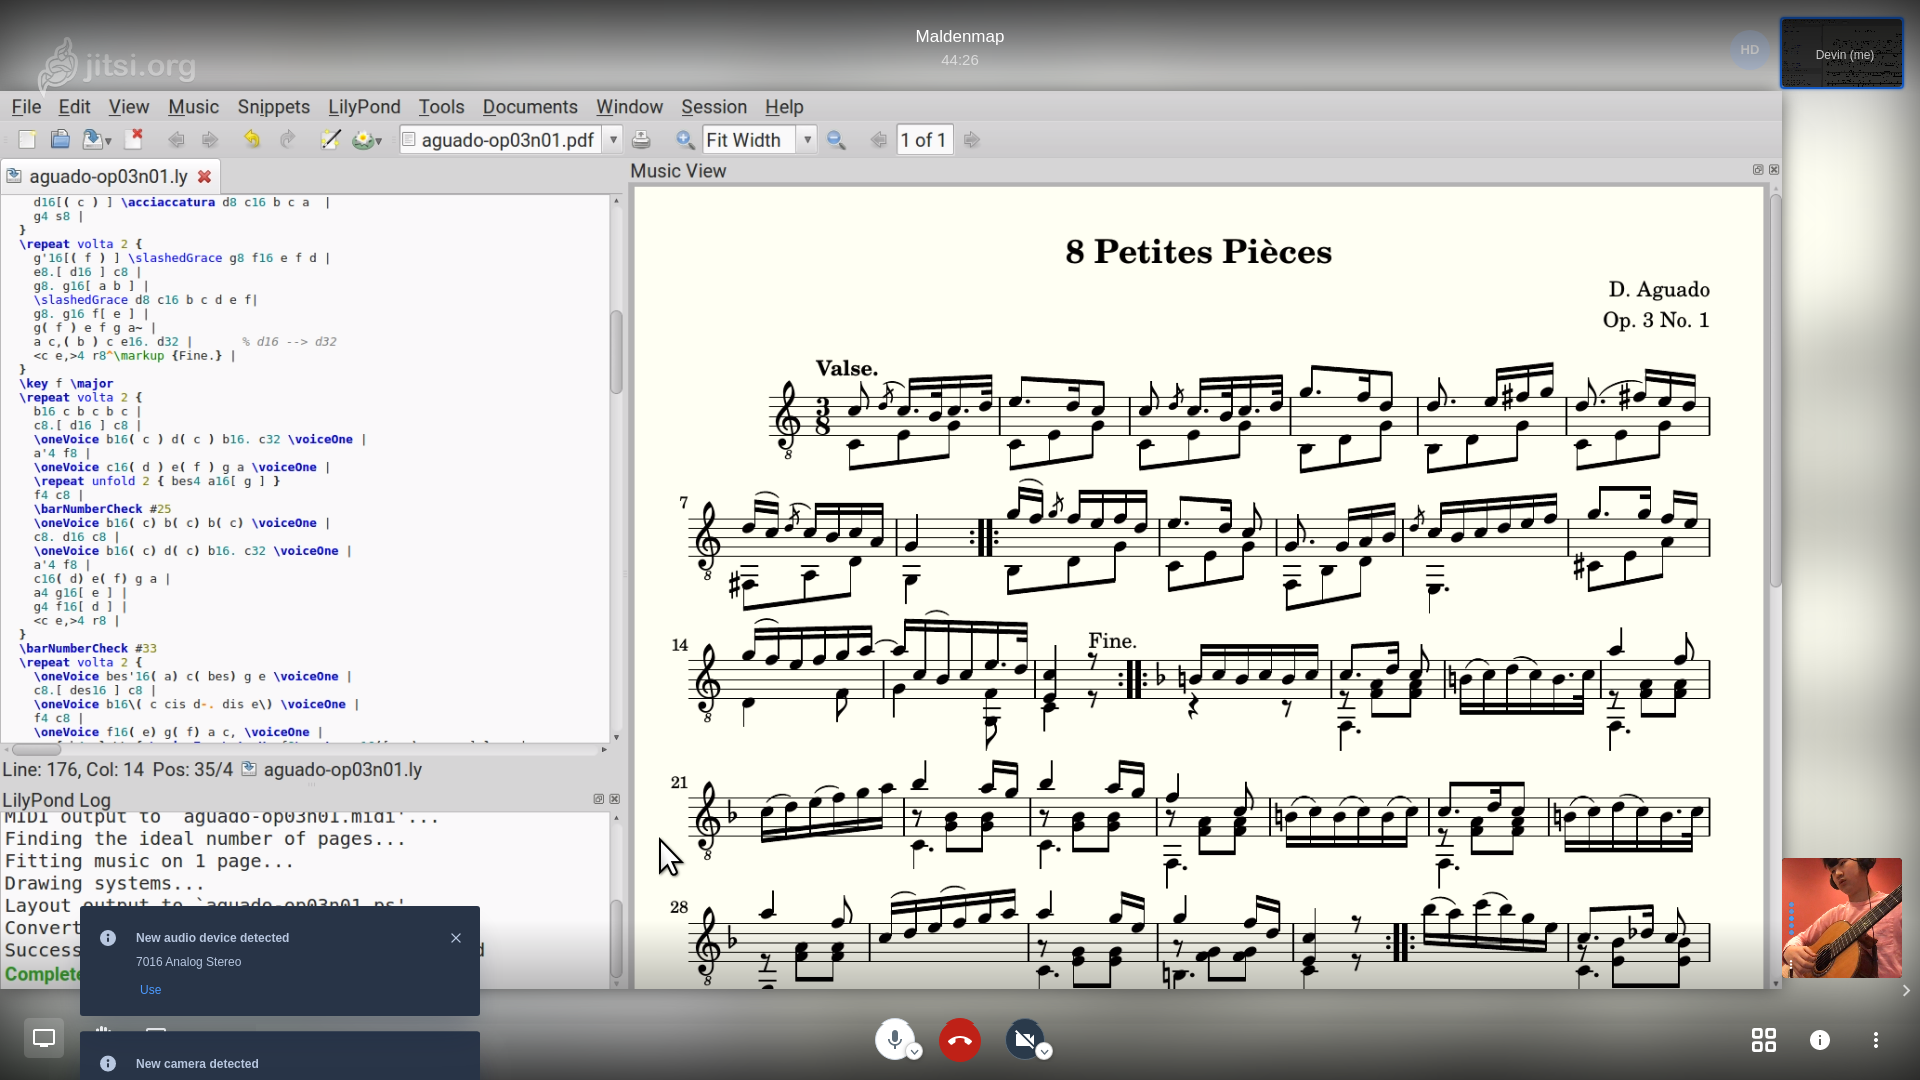Click the HD video quality indicator
Image resolution: width=1920 pixels, height=1080 pixels.
coord(1750,50)
